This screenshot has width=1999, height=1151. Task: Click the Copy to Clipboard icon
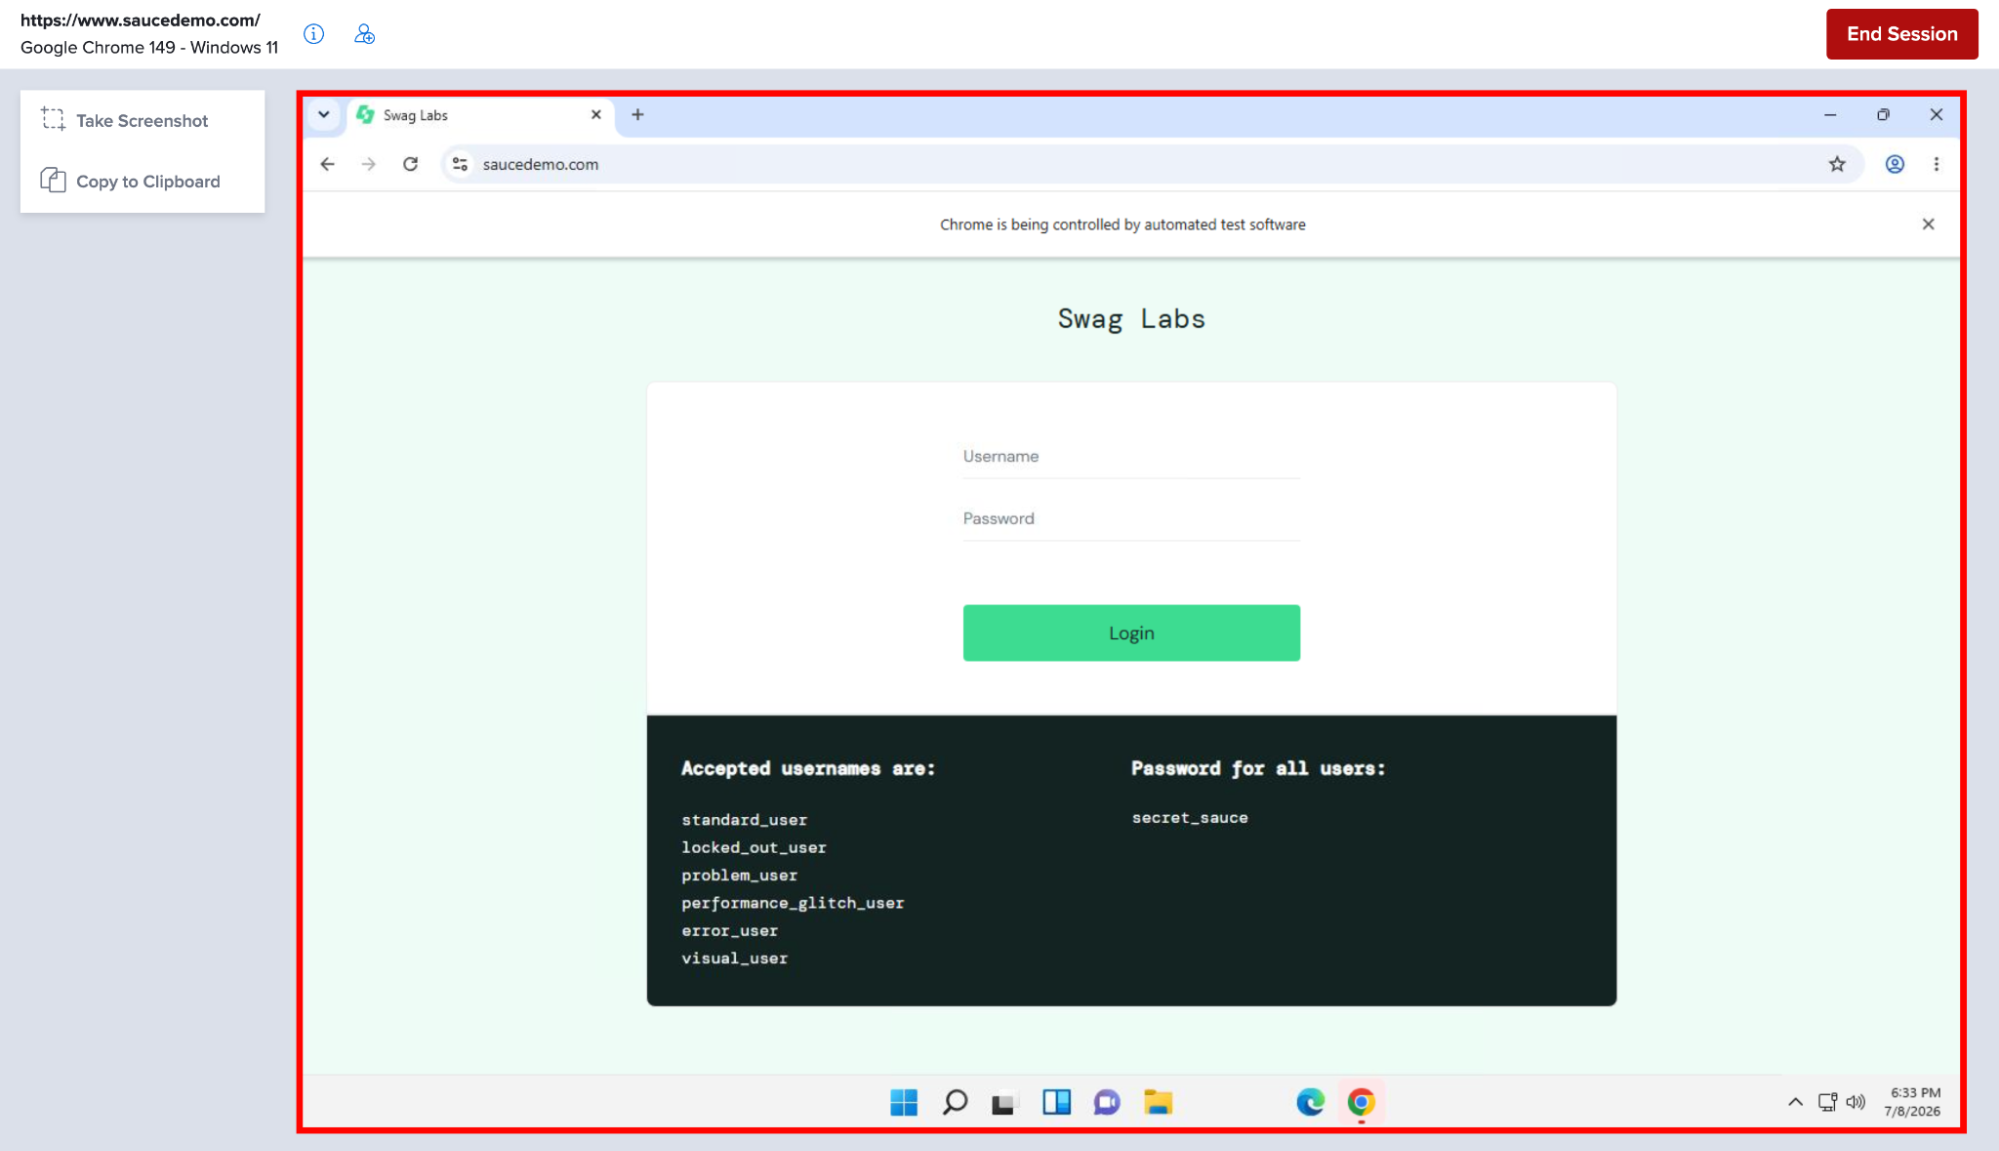pyautogui.click(x=53, y=181)
